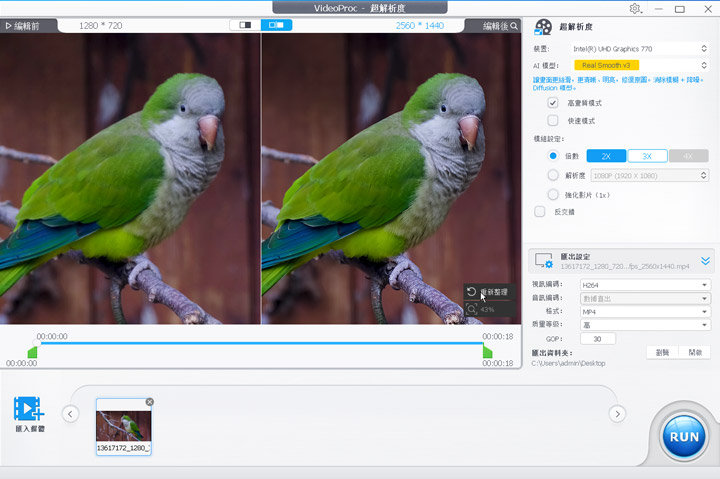Open the AI 模型 Real Smooth v3 dropdown
The height and width of the screenshot is (479, 720).
coord(640,65)
